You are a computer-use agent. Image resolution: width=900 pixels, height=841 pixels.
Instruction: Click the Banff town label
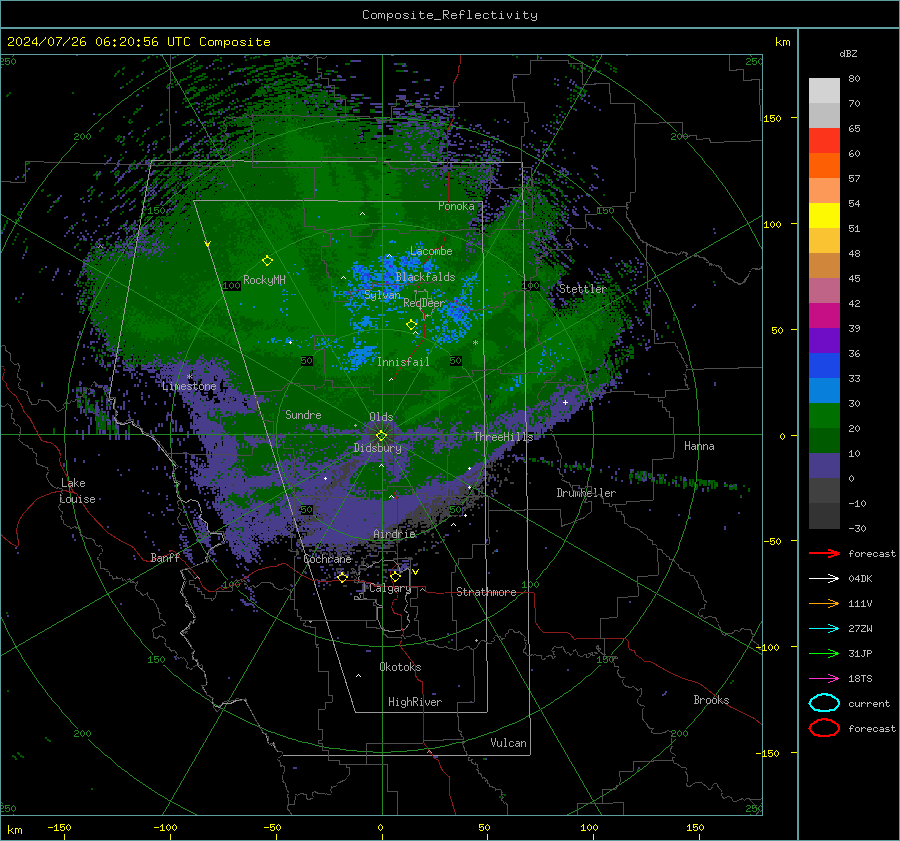coord(165,557)
